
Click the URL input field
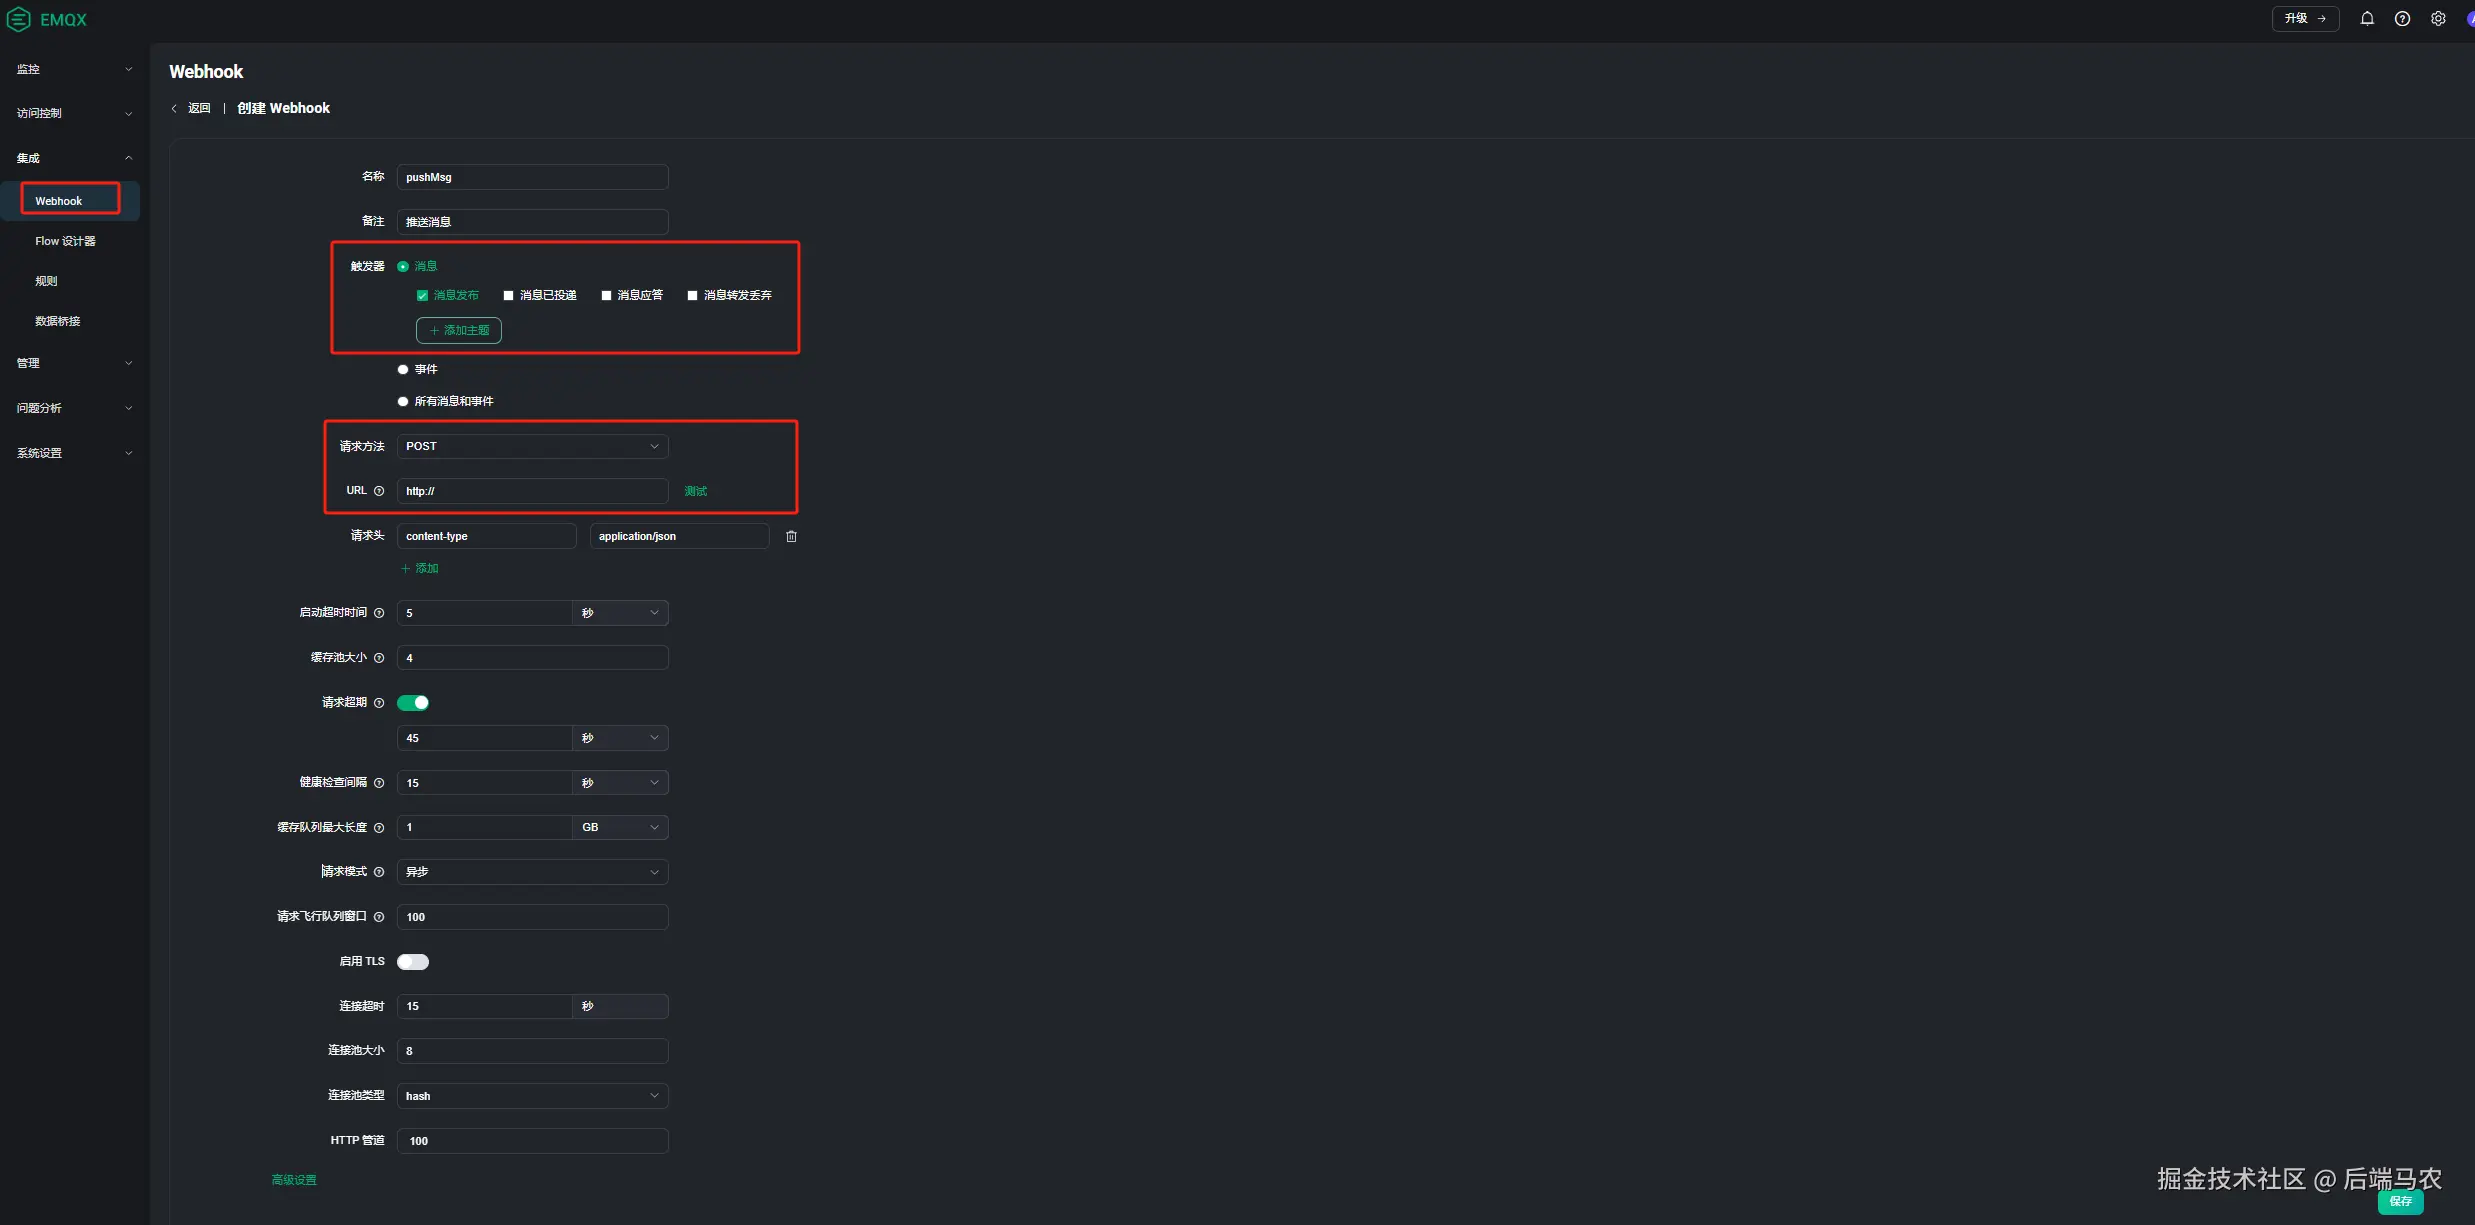click(532, 491)
